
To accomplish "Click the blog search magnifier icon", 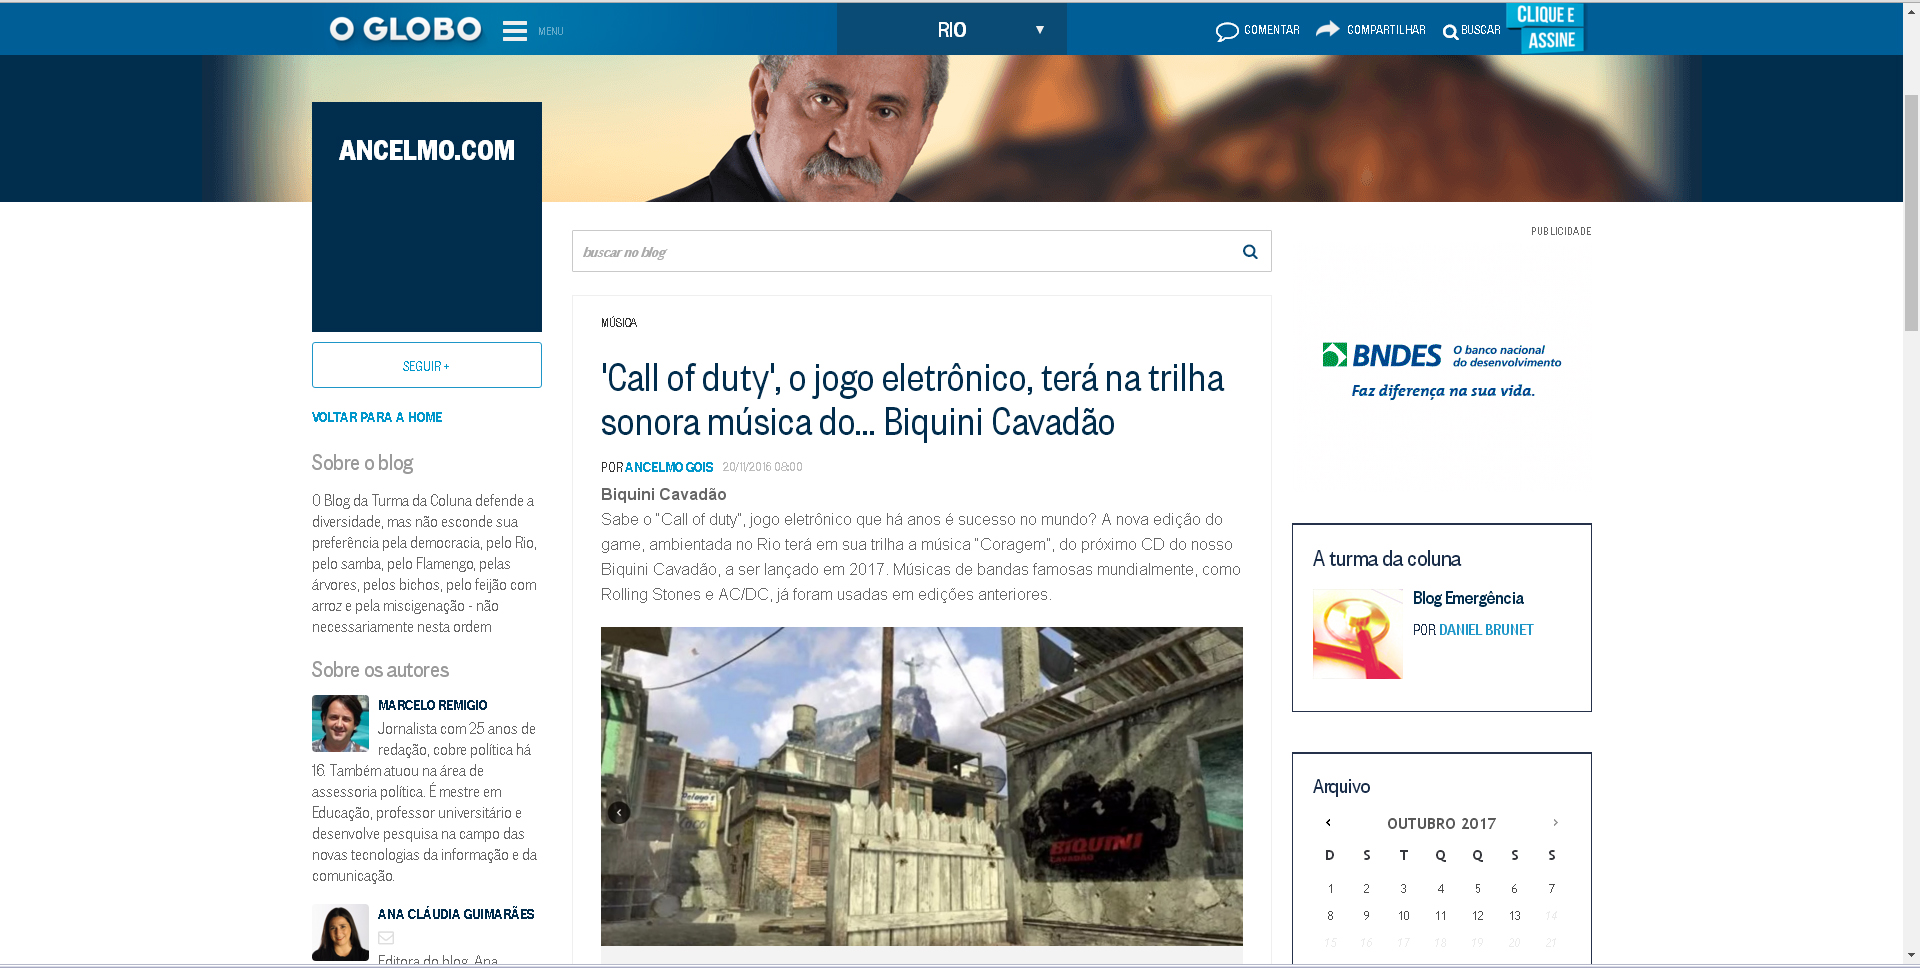I will coord(1250,252).
